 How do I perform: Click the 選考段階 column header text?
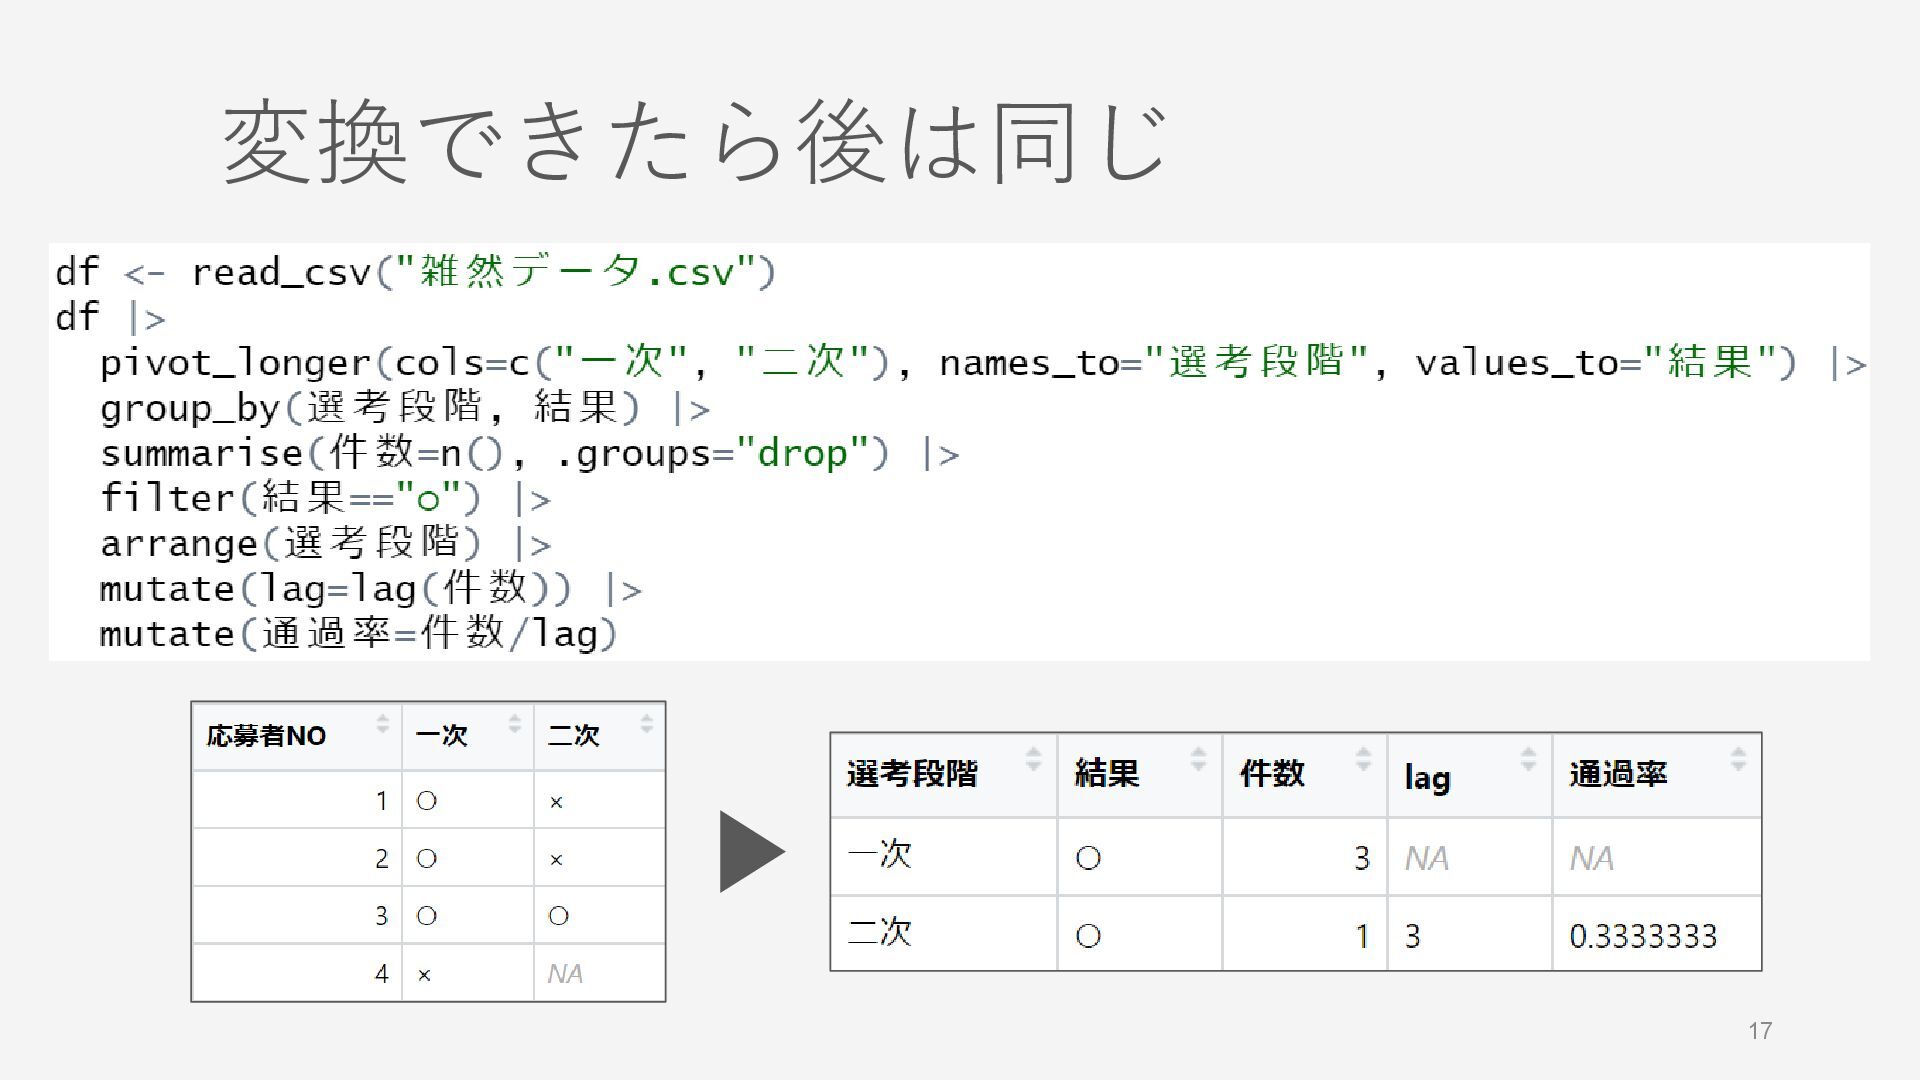(x=912, y=773)
